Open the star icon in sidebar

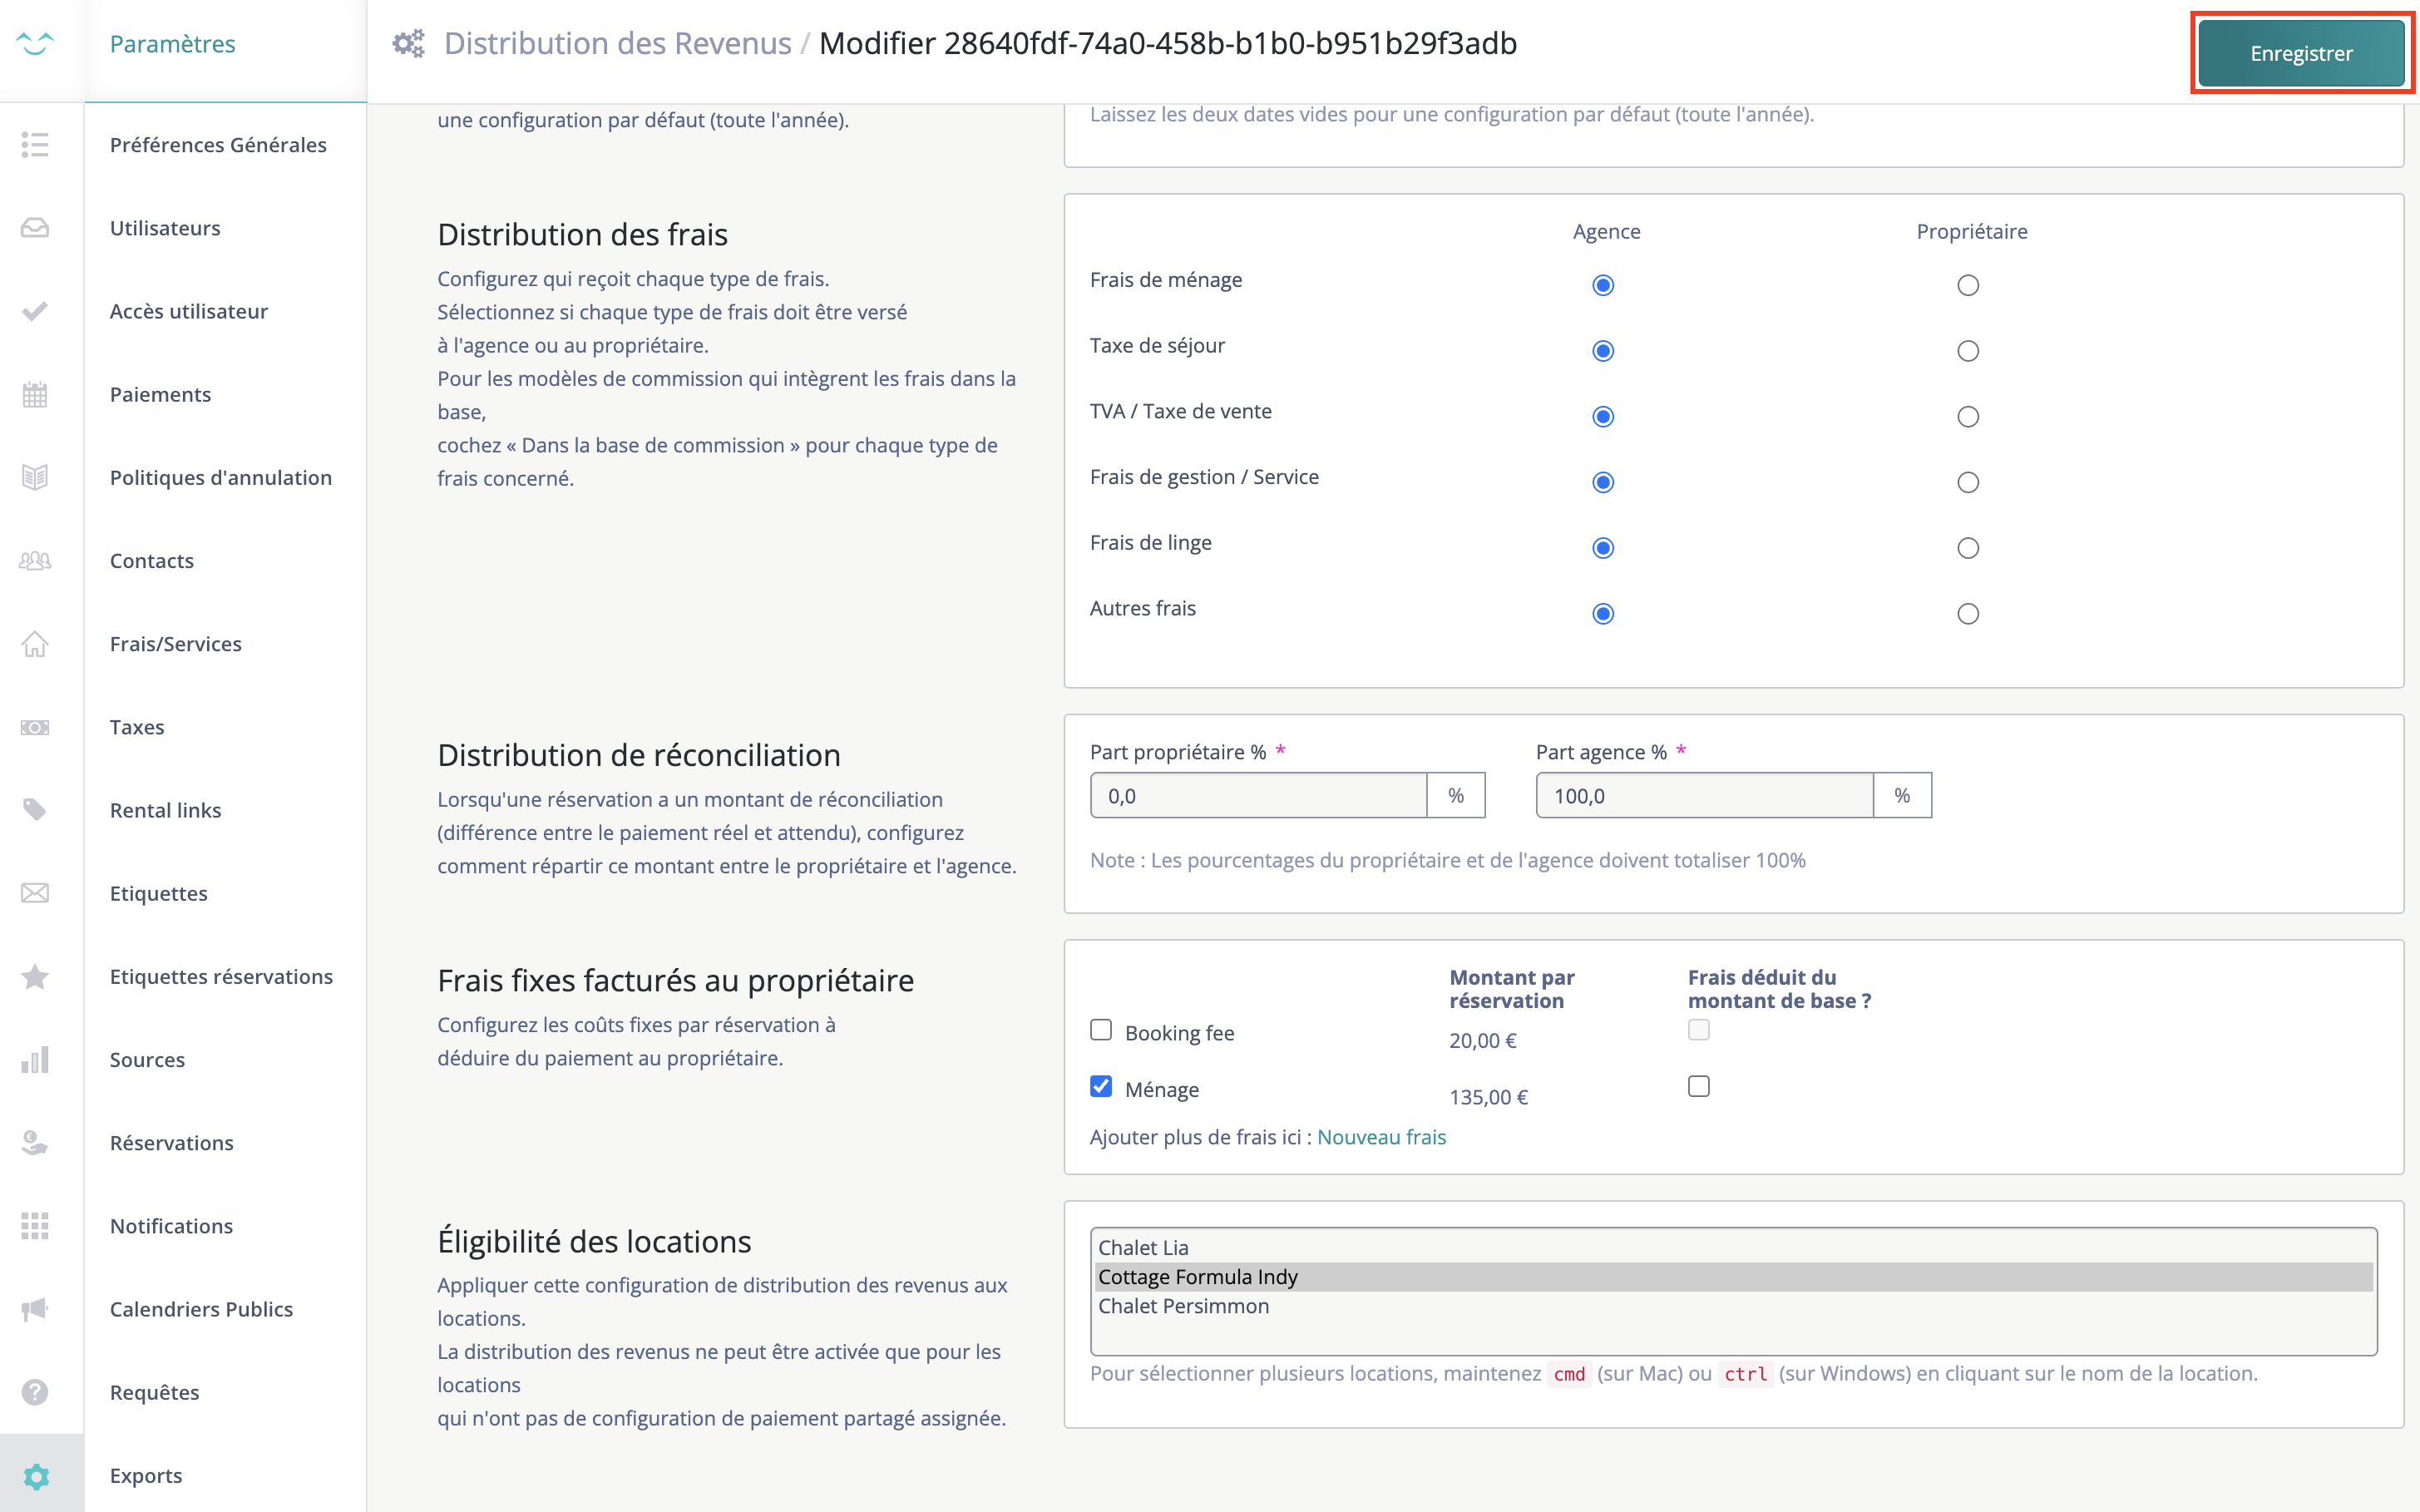(35, 976)
